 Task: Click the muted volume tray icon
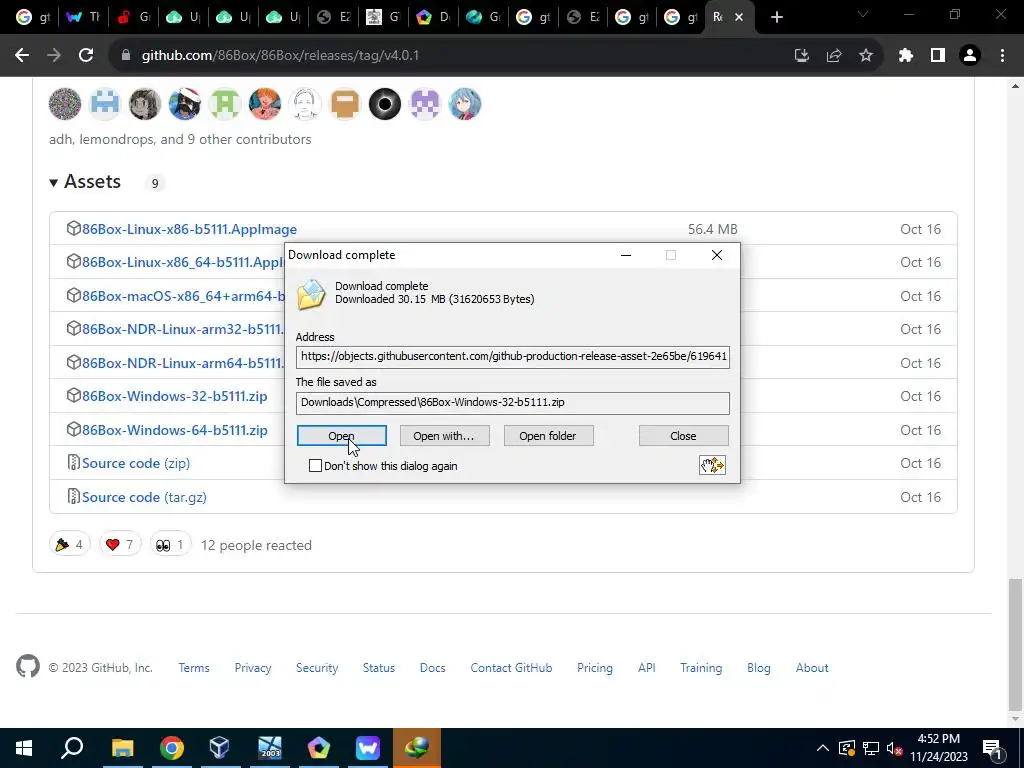[895, 748]
